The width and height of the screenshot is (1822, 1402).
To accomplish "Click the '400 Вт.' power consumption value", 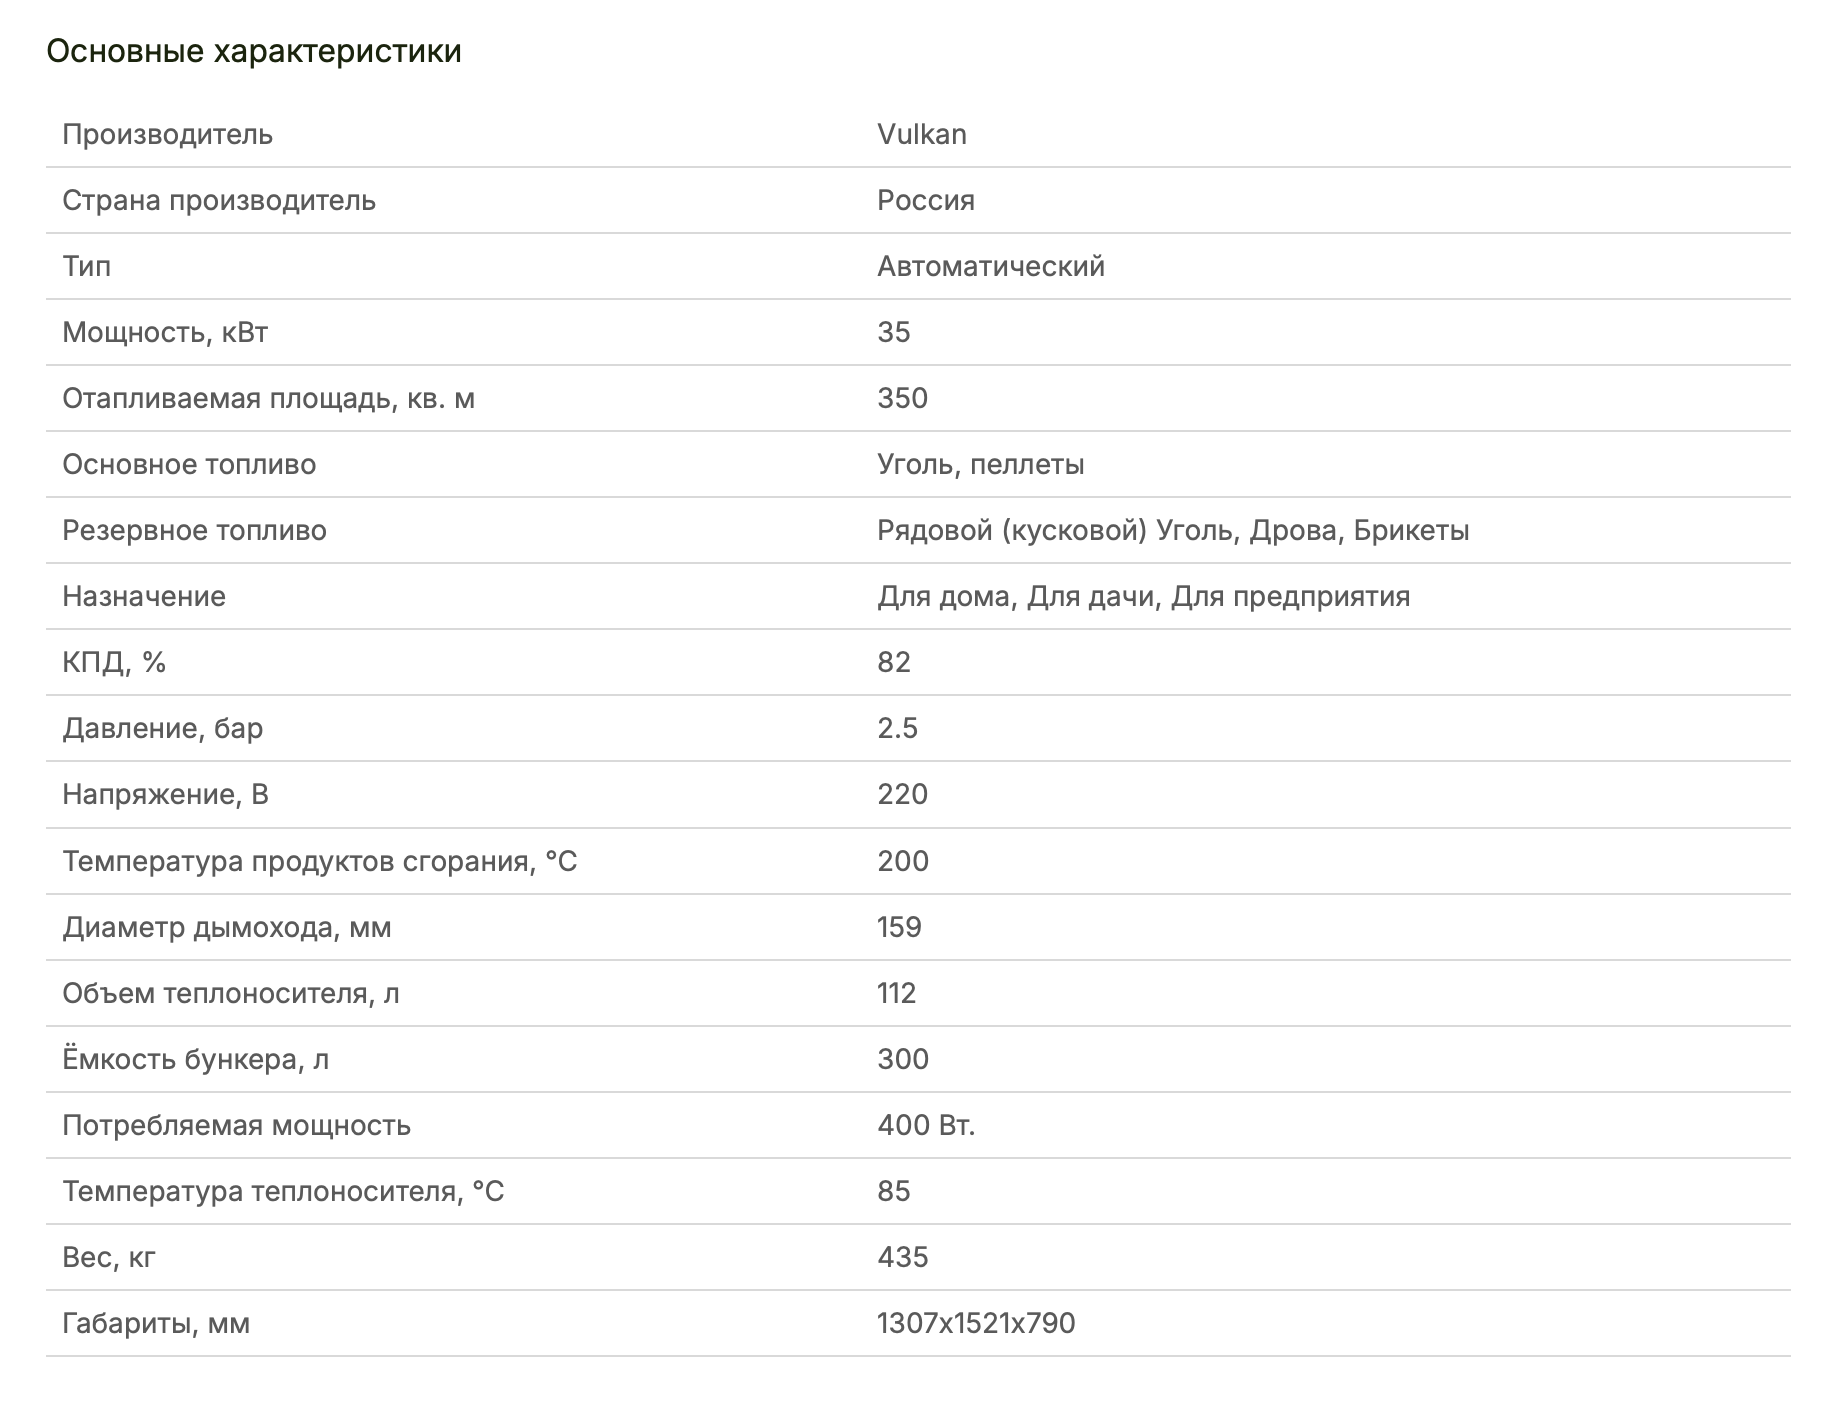I will pos(926,1125).
